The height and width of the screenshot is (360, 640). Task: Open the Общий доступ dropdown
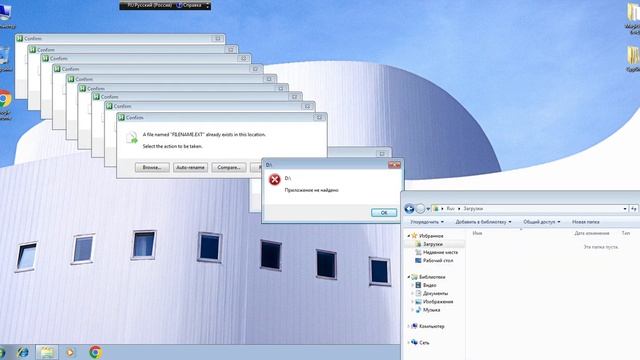tap(542, 222)
